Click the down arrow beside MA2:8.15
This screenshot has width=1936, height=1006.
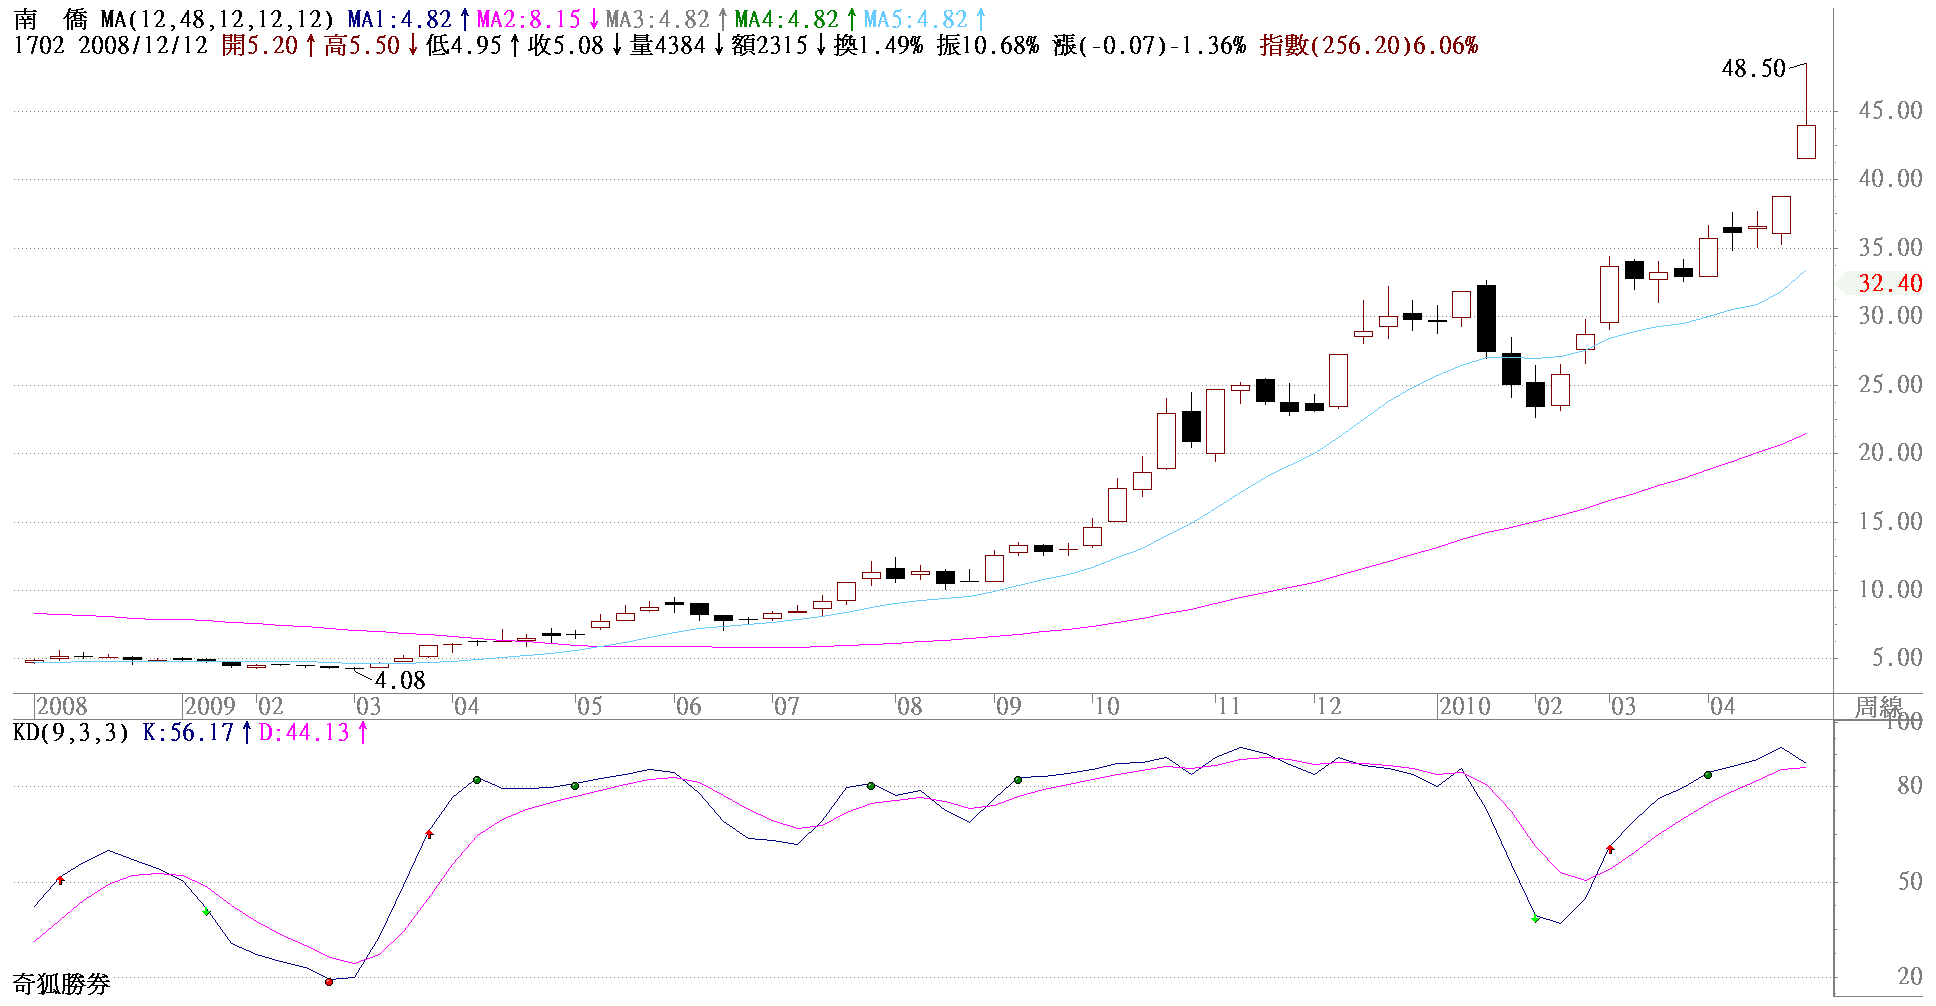[x=593, y=20]
